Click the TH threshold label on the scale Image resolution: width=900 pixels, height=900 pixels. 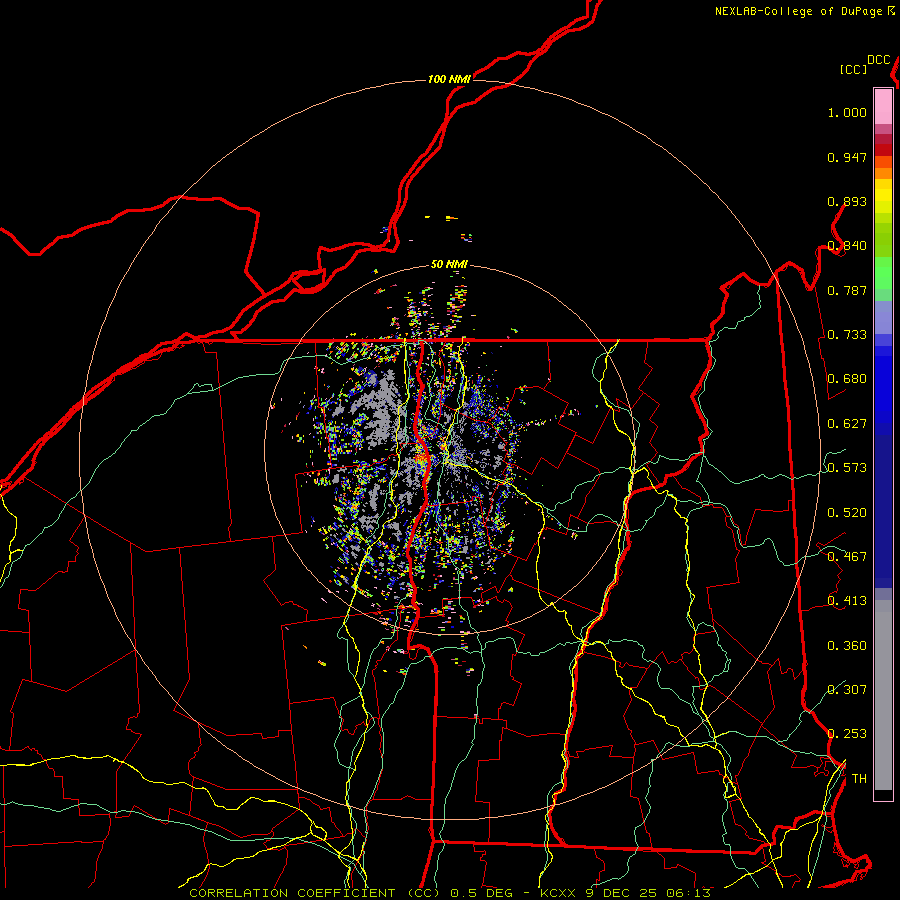point(859,779)
